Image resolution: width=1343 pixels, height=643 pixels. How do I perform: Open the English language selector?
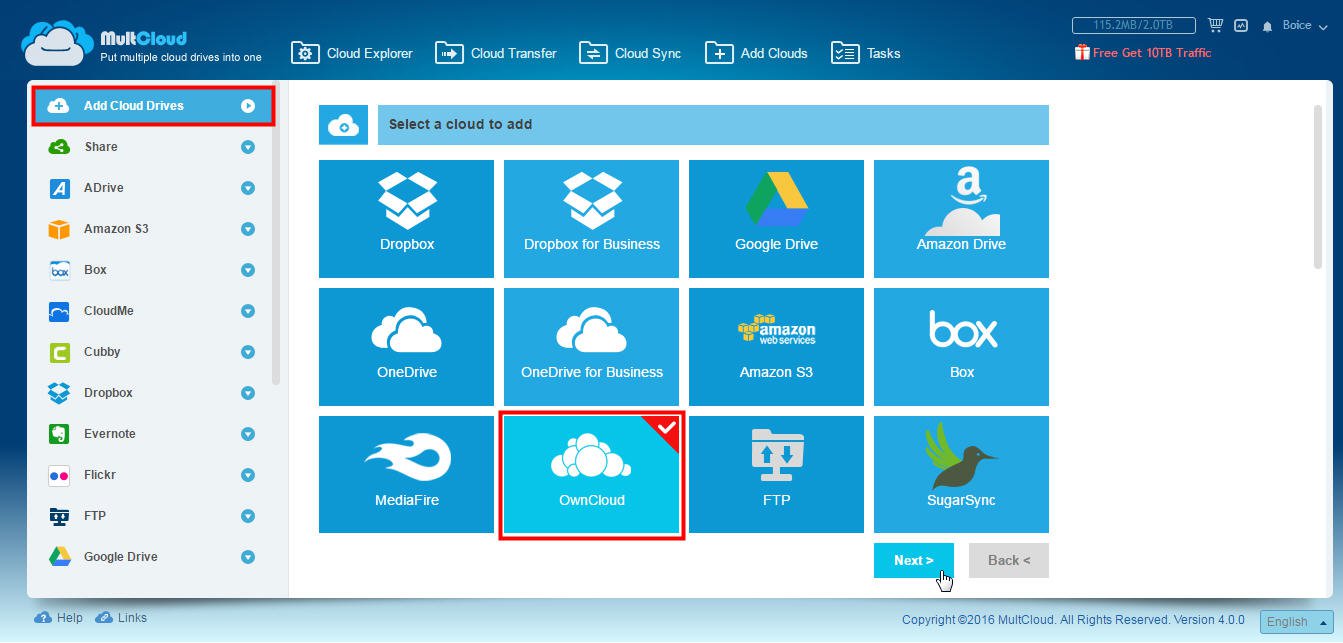point(1296,621)
